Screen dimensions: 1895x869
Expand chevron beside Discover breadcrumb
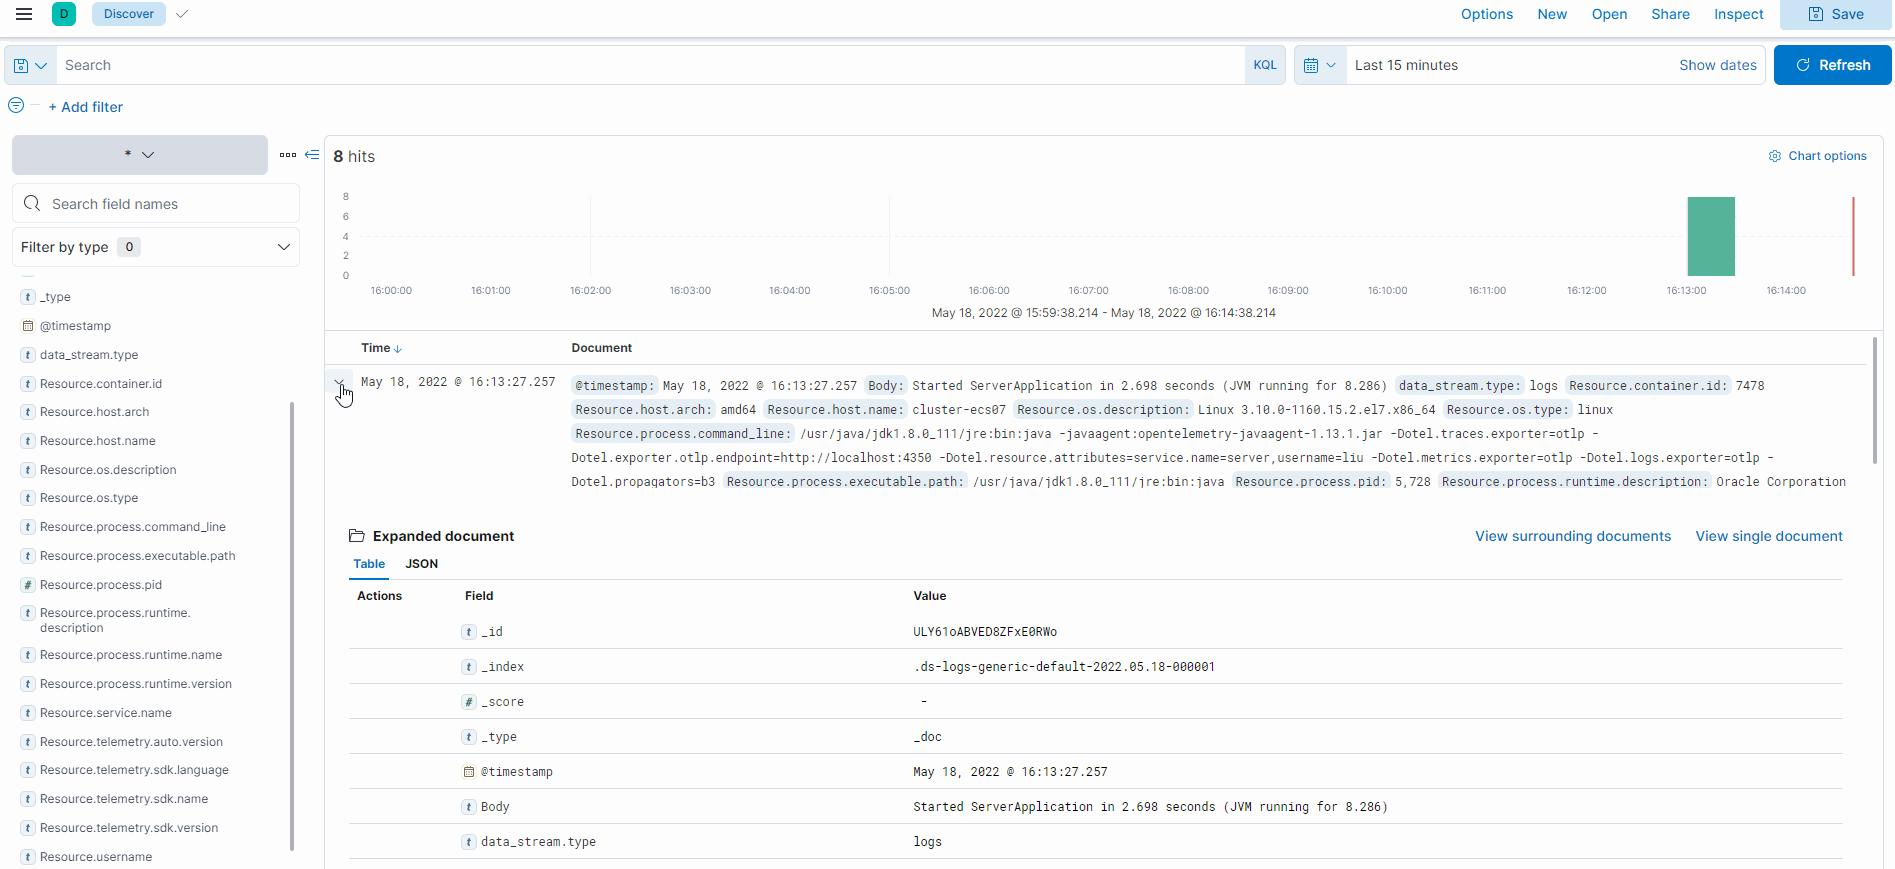click(x=182, y=14)
